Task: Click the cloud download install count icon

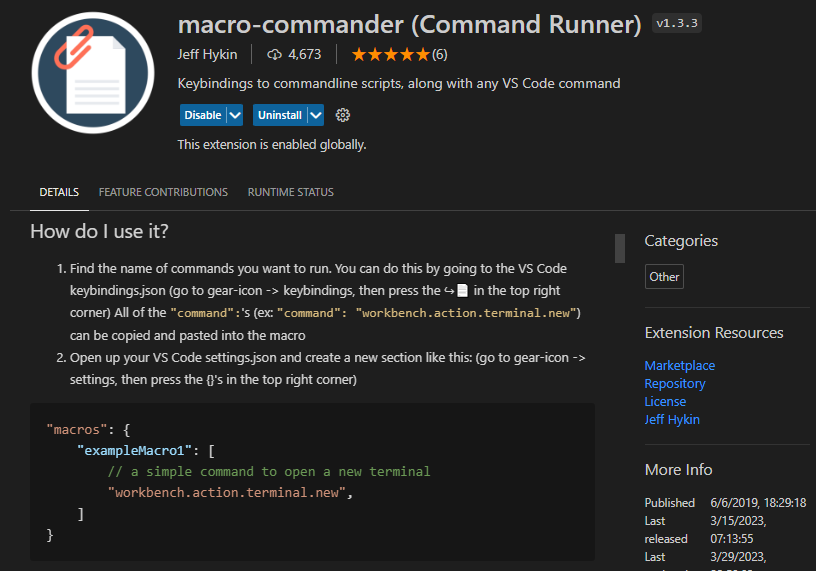Action: (275, 54)
